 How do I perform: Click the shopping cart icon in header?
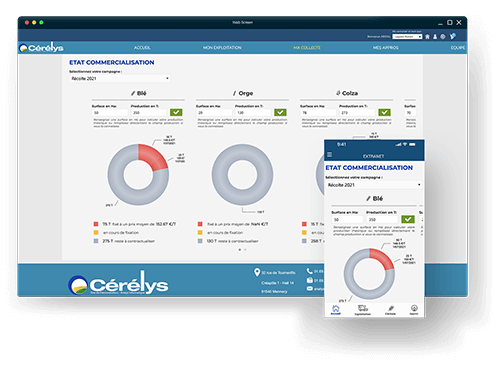point(453,36)
